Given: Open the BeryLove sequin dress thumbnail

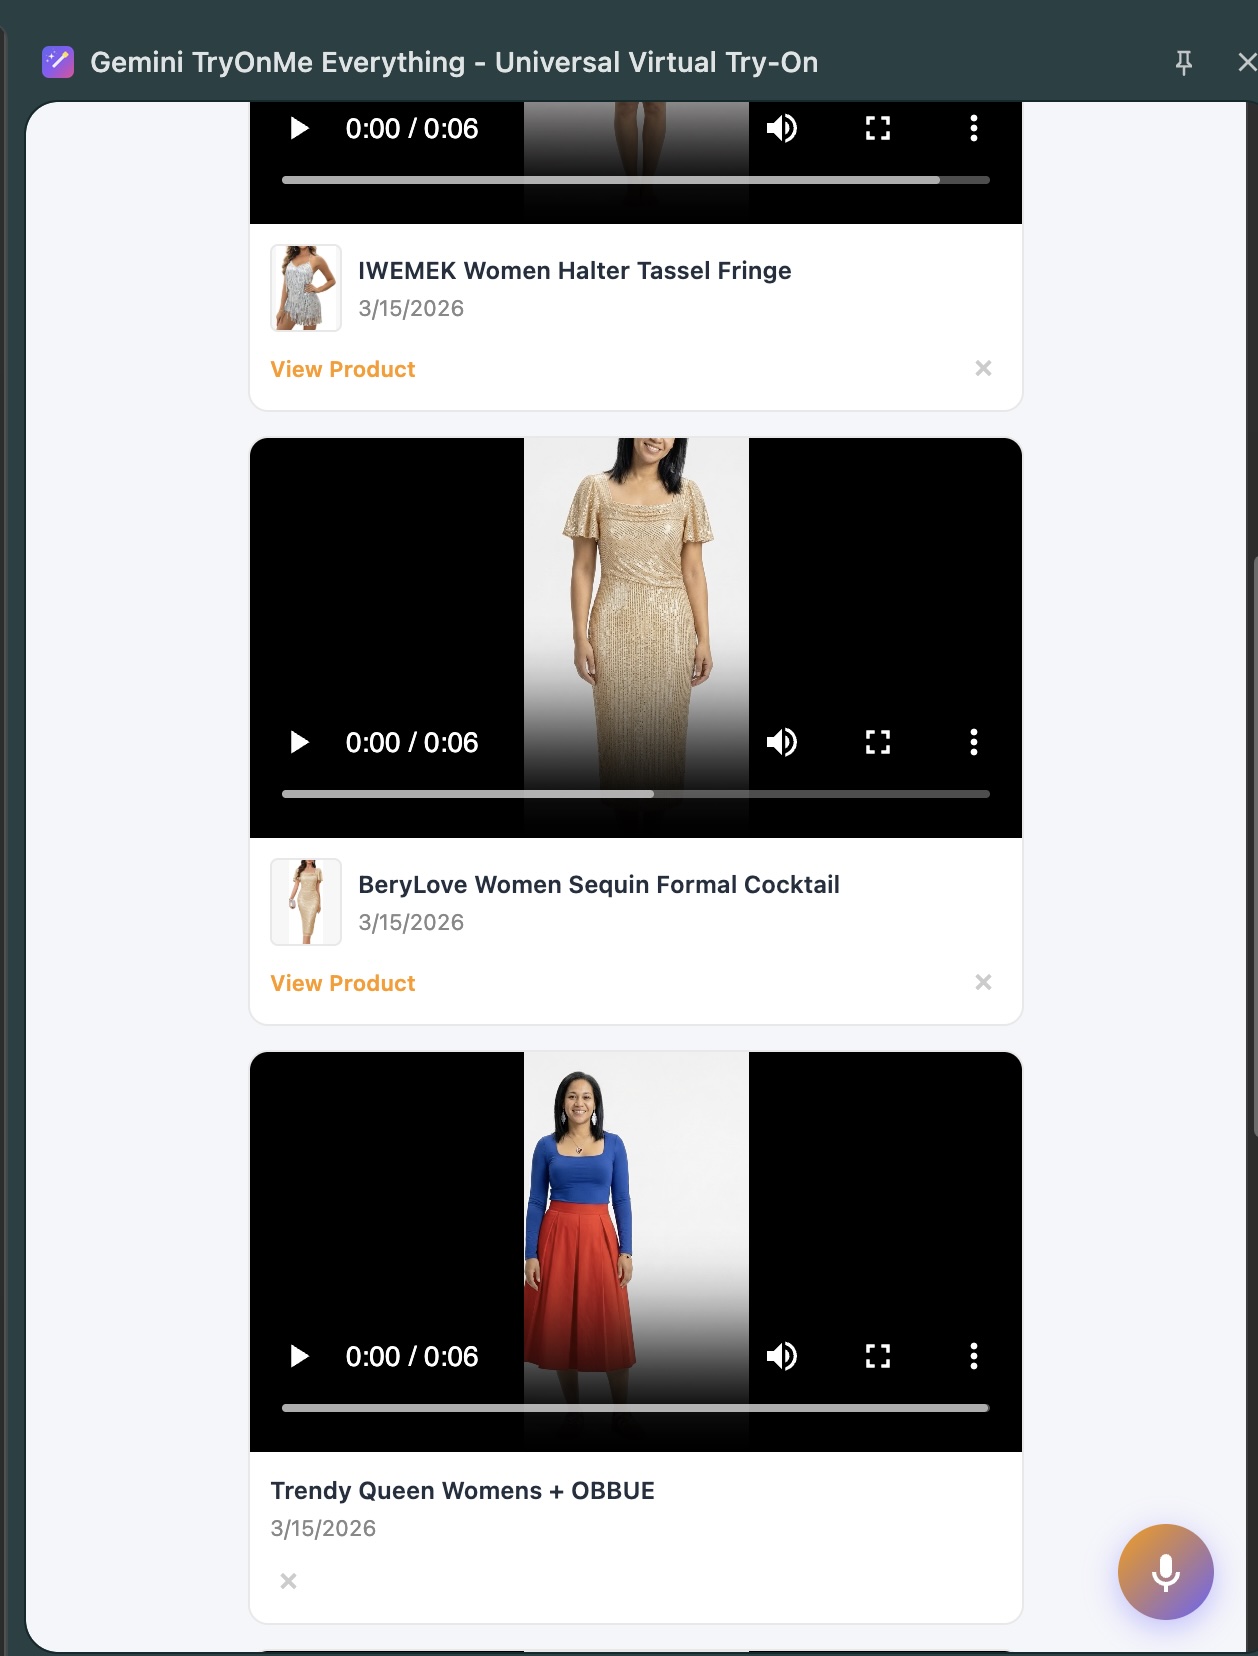Looking at the screenshot, I should pyautogui.click(x=306, y=902).
